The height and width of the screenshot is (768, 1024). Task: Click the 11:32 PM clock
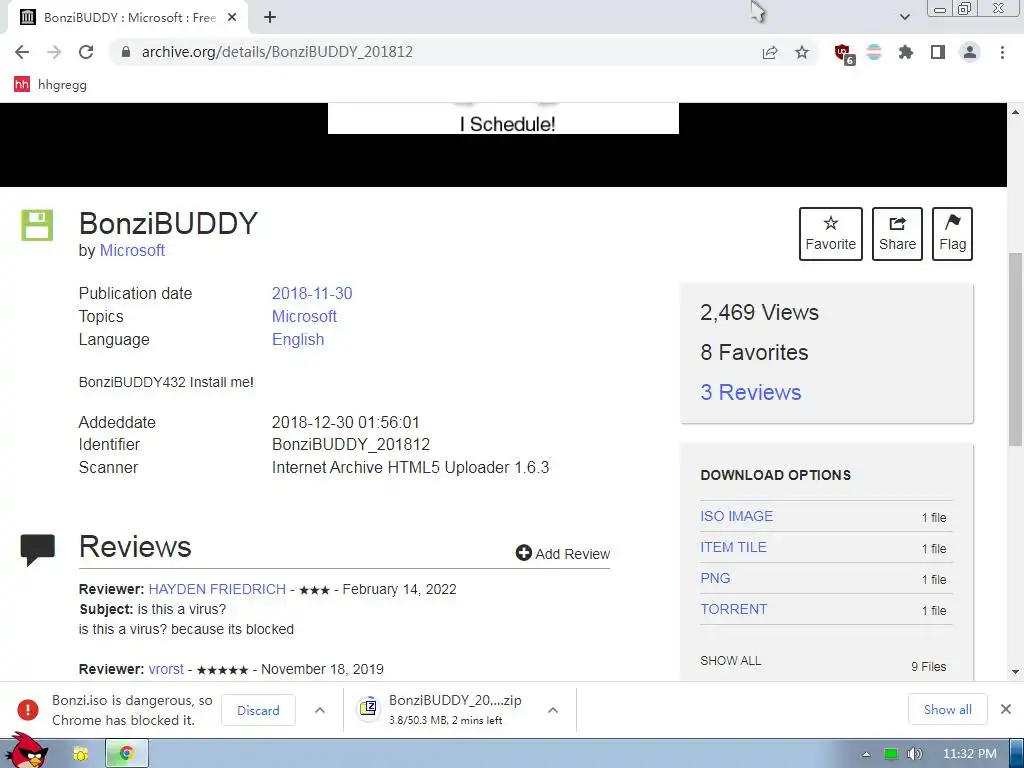[x=970, y=754]
